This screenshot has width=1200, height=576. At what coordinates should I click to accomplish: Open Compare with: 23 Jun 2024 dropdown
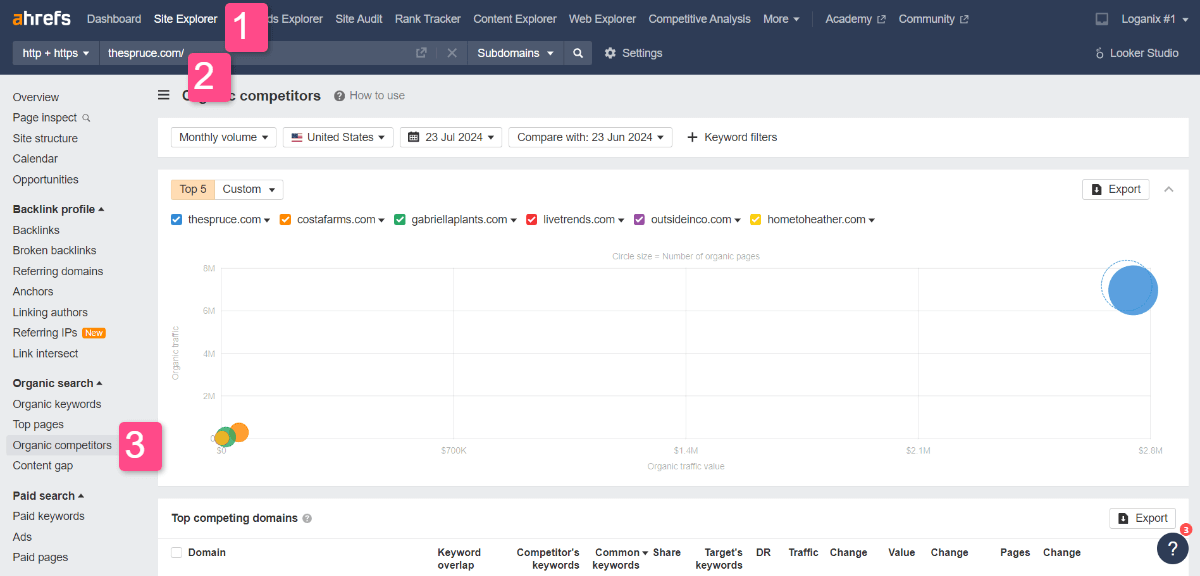(x=590, y=137)
